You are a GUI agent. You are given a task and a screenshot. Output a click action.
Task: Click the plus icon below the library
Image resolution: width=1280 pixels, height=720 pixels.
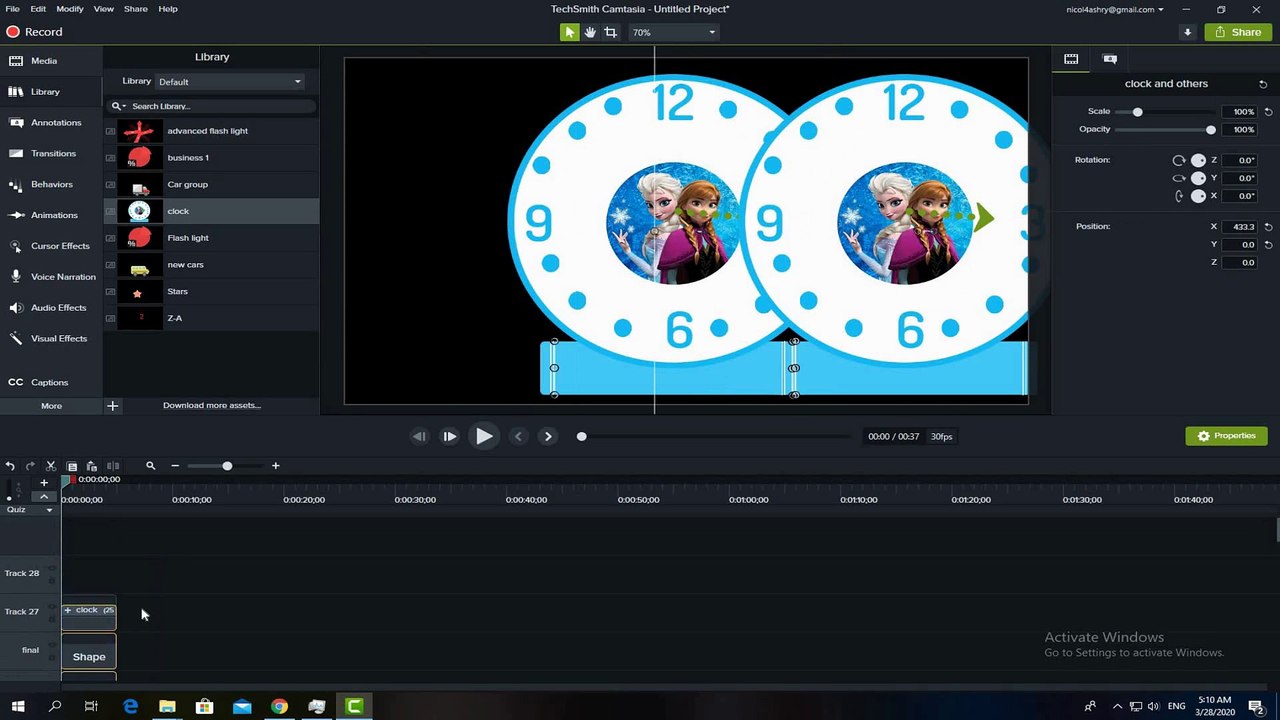tap(113, 406)
